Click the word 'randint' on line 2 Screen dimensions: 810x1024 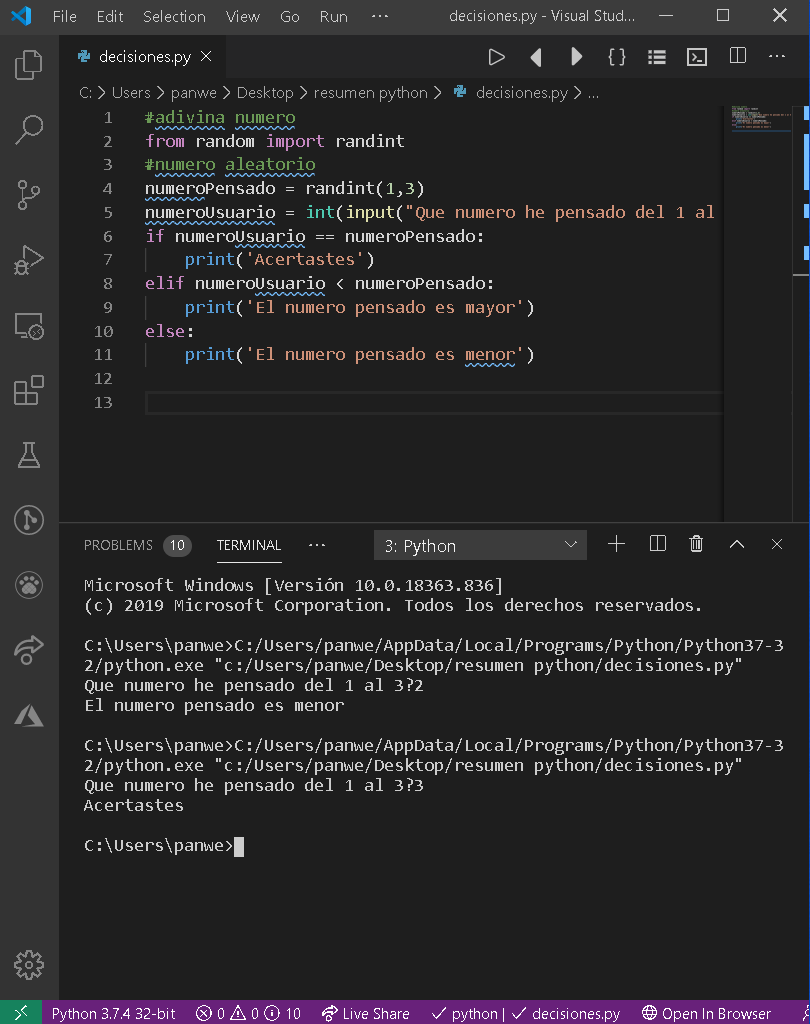pyautogui.click(x=370, y=141)
